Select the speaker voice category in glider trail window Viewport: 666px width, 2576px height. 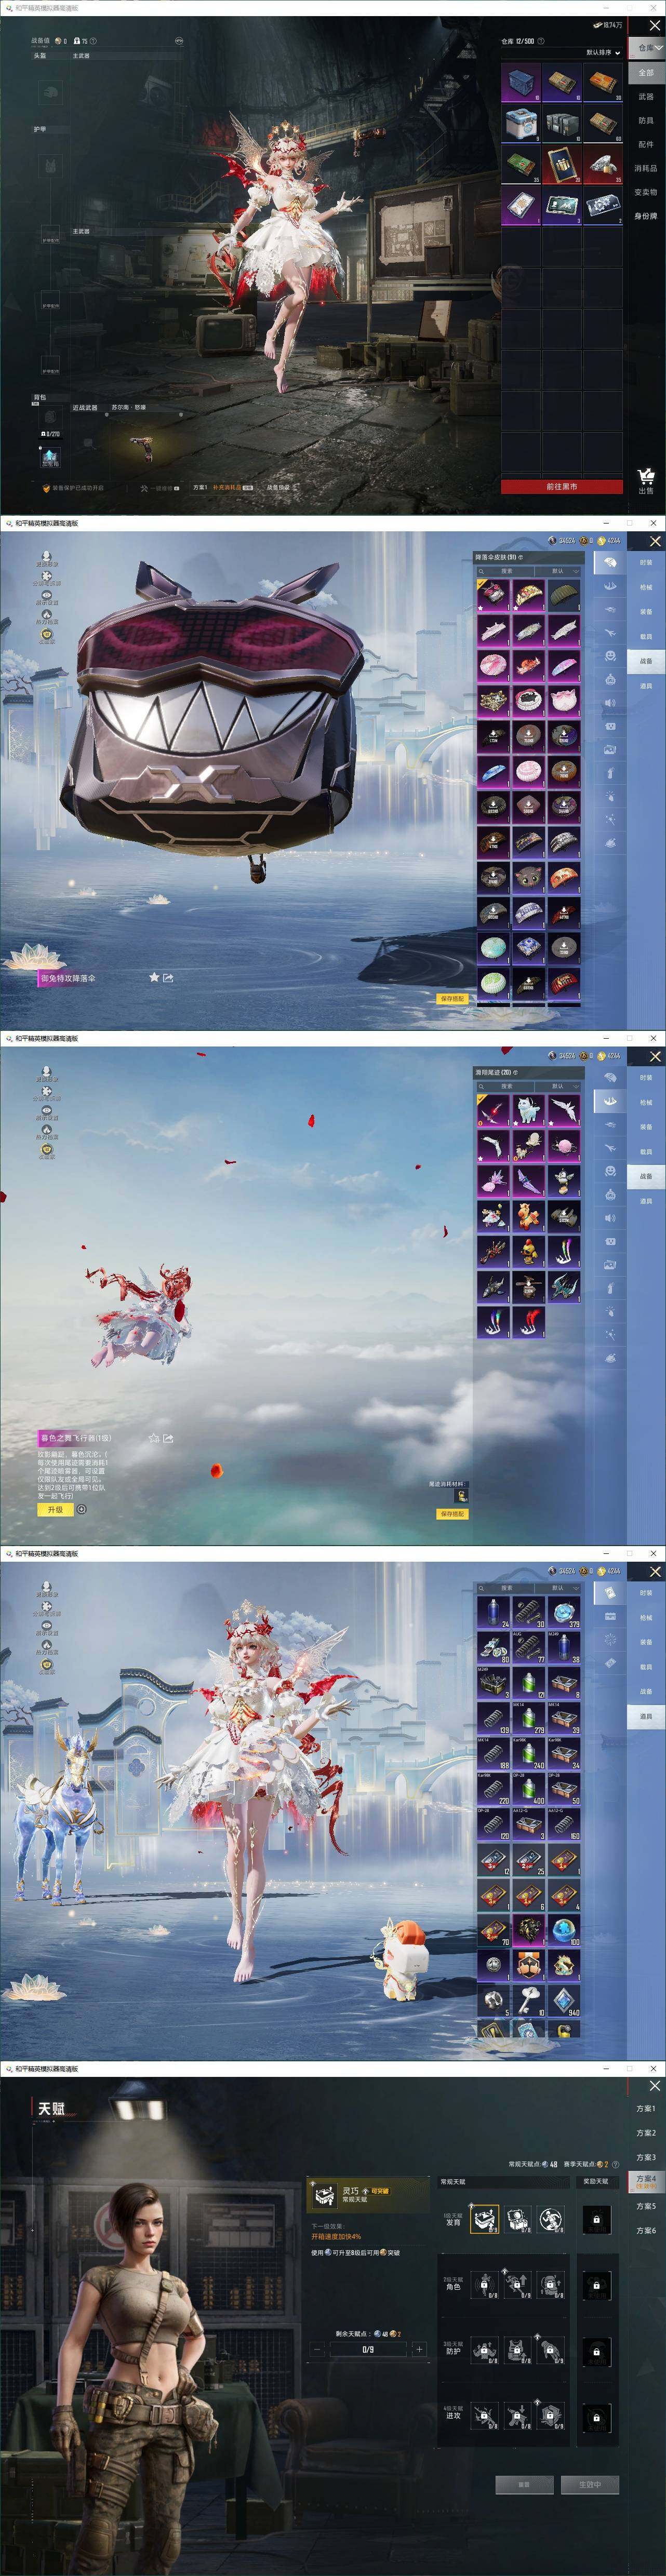[610, 1218]
